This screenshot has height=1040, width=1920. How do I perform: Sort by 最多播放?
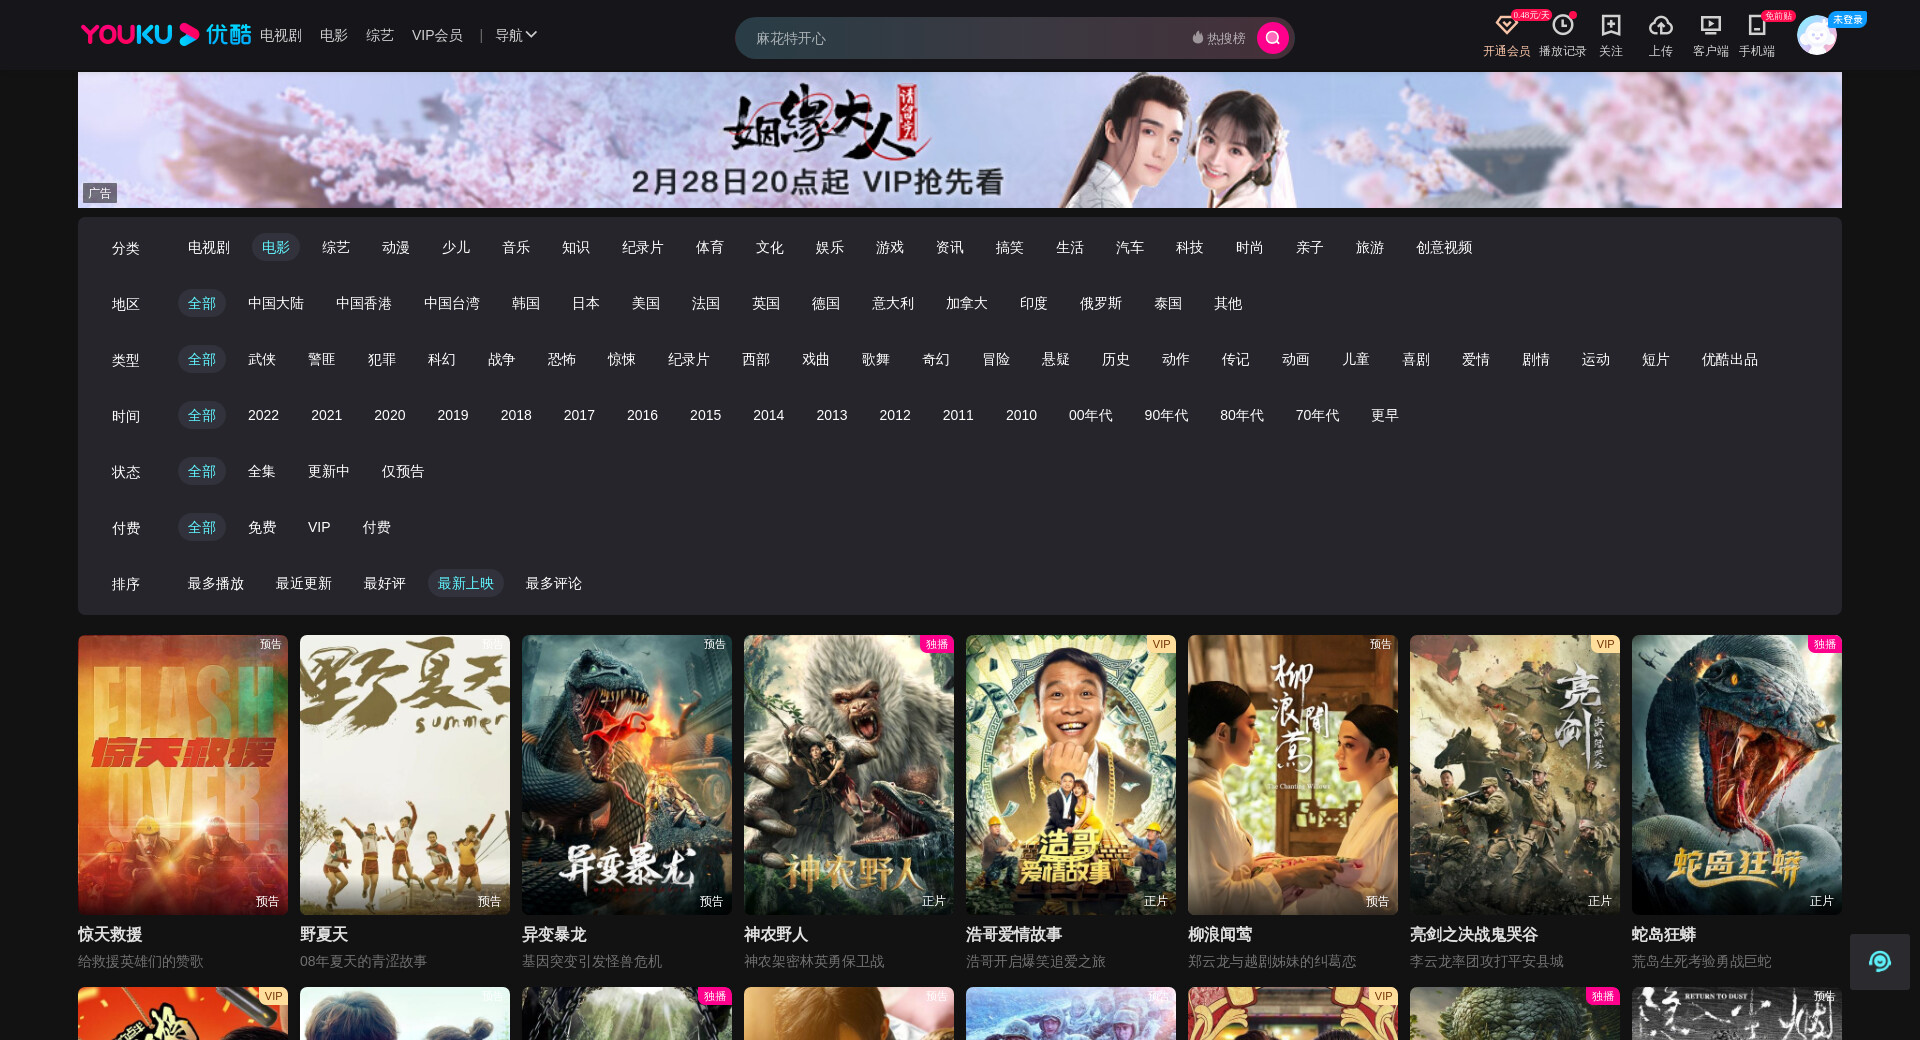coord(215,583)
